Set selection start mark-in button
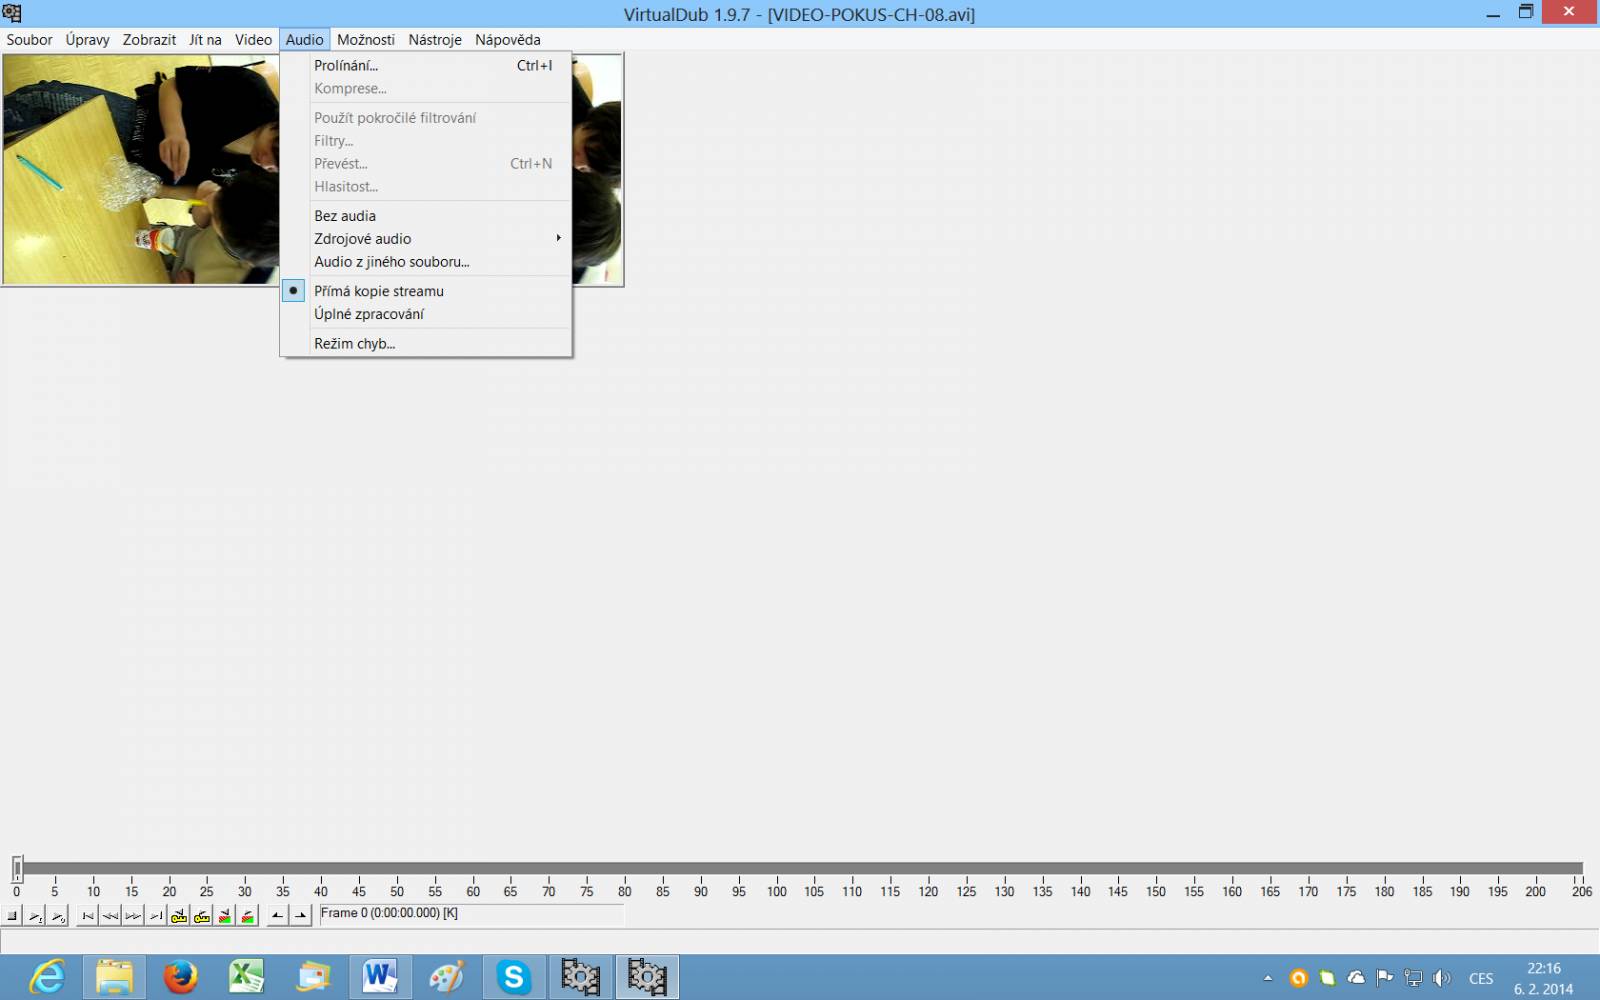Viewport: 1600px width, 1000px height. 278,915
